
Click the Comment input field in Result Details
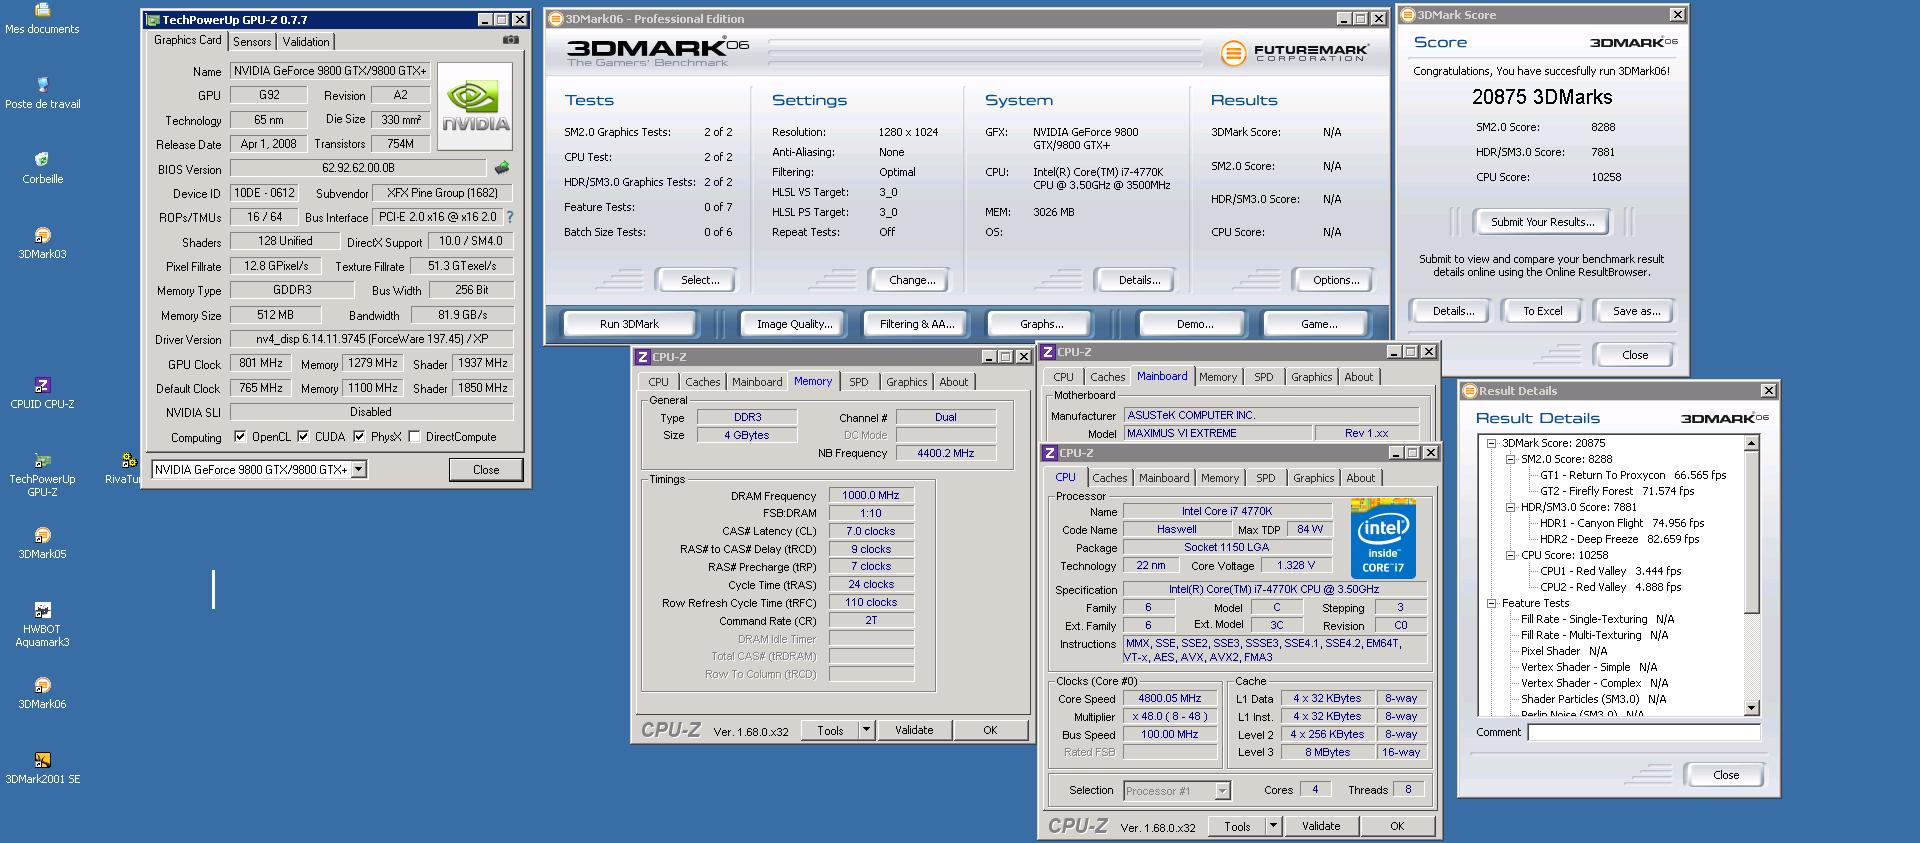coord(1644,732)
